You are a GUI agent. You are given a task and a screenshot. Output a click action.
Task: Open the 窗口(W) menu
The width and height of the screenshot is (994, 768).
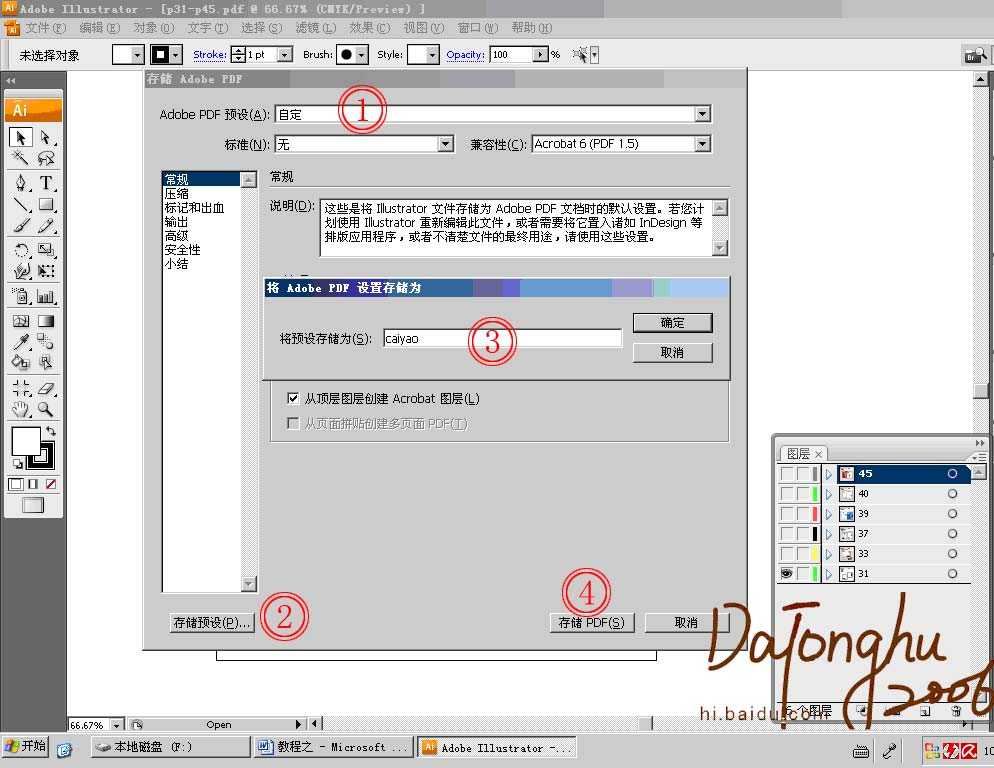[478, 28]
